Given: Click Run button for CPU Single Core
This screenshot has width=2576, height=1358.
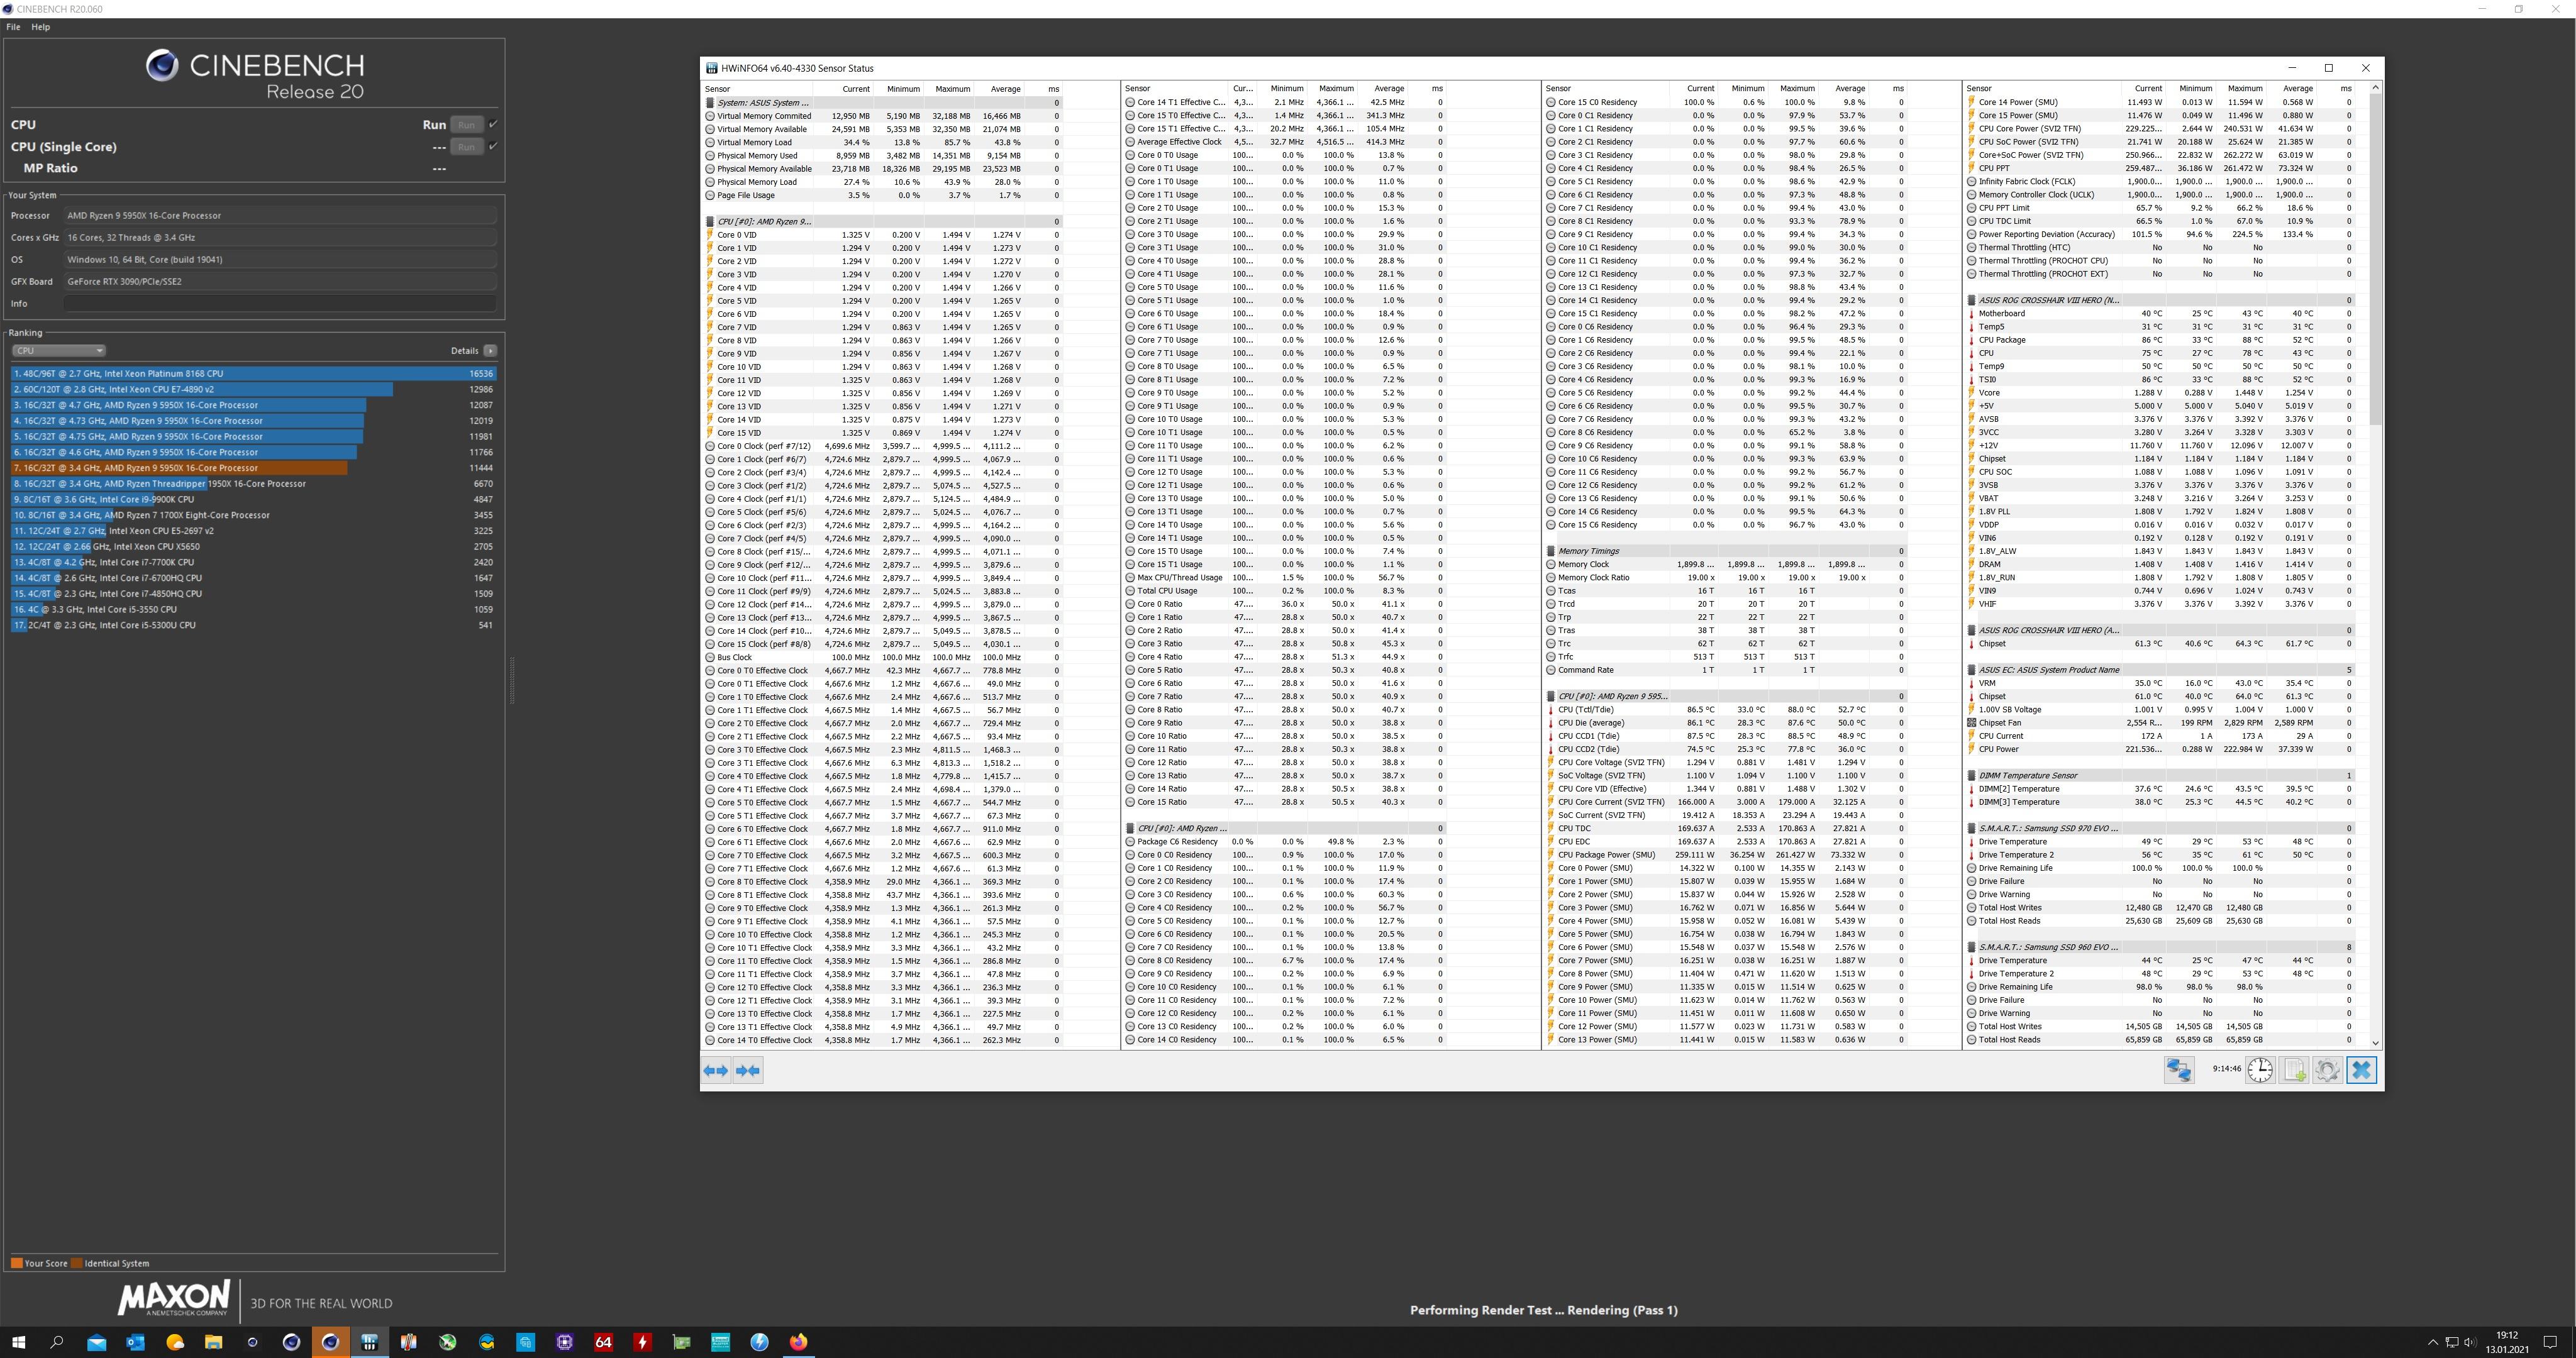Looking at the screenshot, I should pyautogui.click(x=466, y=147).
